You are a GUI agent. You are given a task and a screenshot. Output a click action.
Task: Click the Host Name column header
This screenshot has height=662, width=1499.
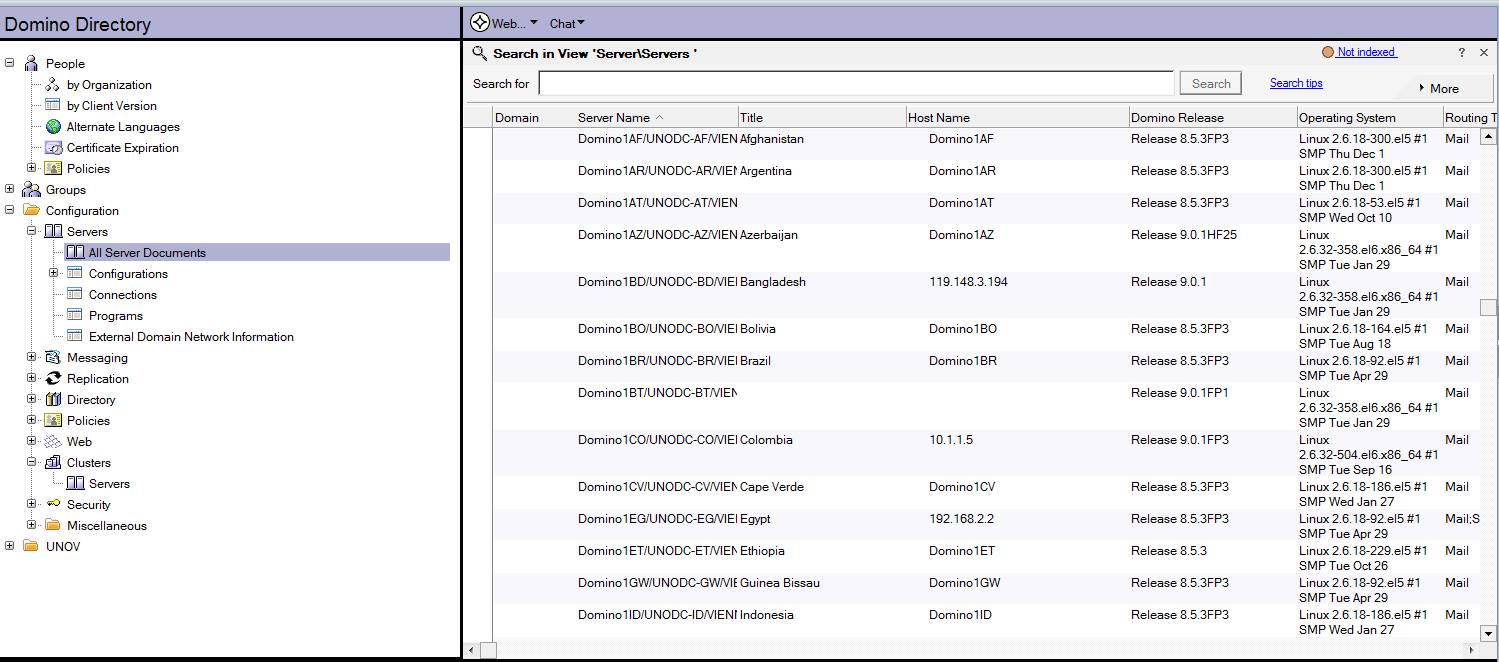1017,118
